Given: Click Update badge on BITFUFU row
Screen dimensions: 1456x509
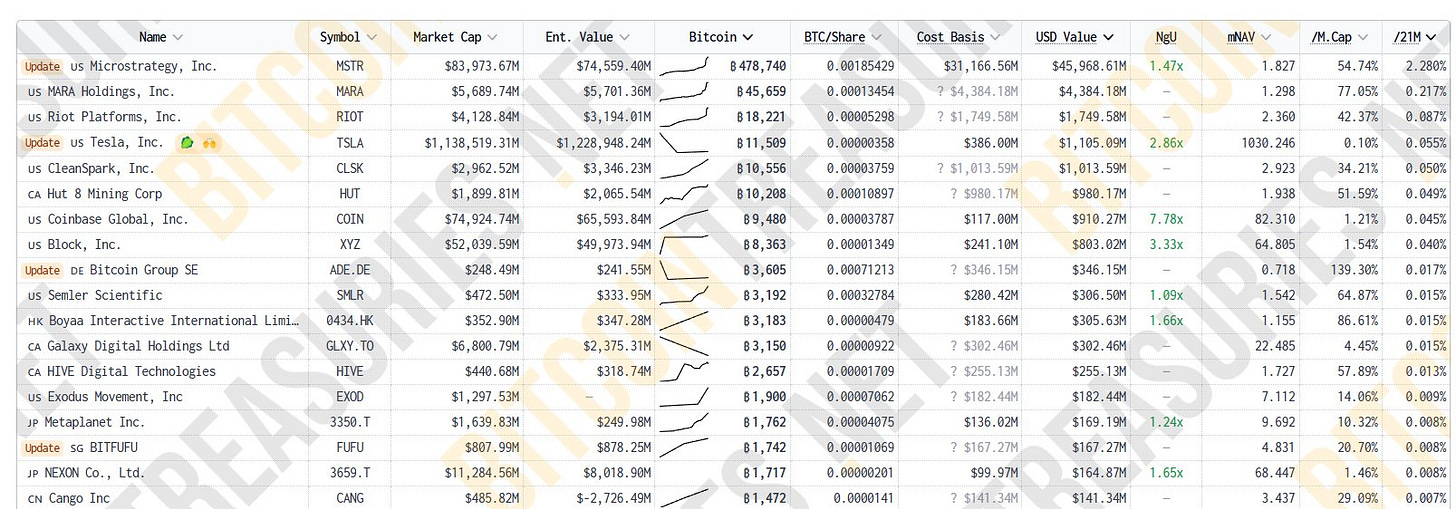Looking at the screenshot, I should tap(42, 448).
